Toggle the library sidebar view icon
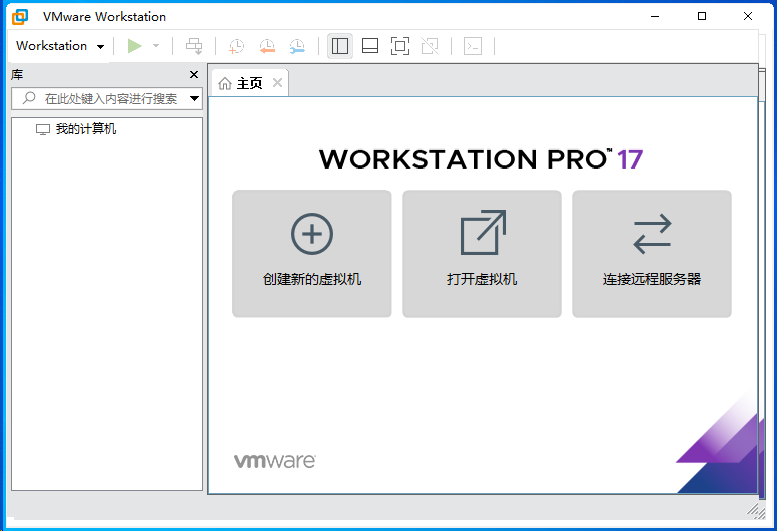This screenshot has width=777, height=531. (x=340, y=46)
